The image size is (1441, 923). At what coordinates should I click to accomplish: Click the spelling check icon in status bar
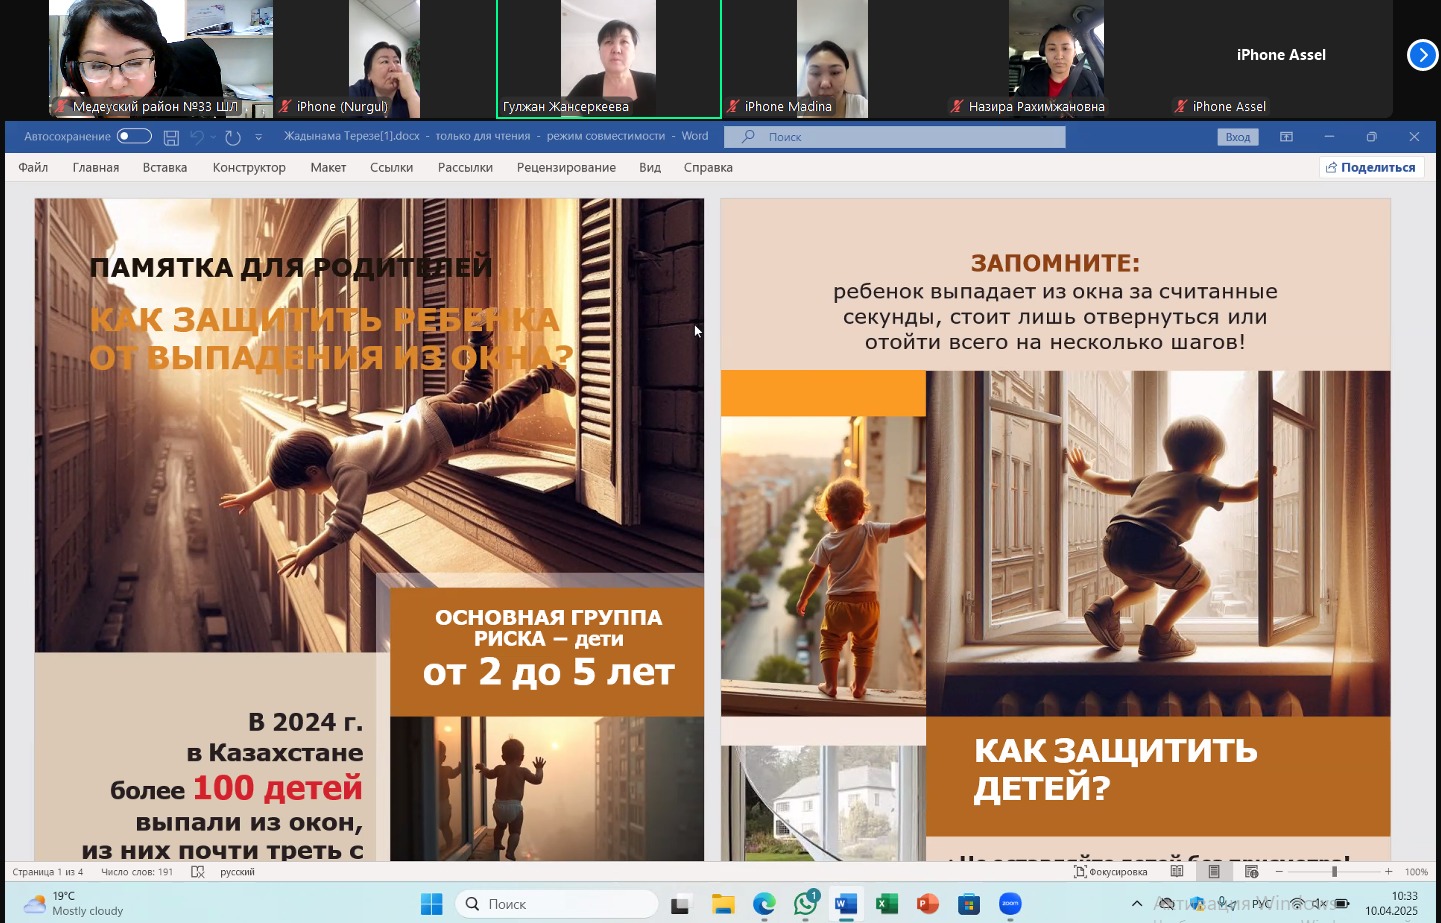(198, 872)
